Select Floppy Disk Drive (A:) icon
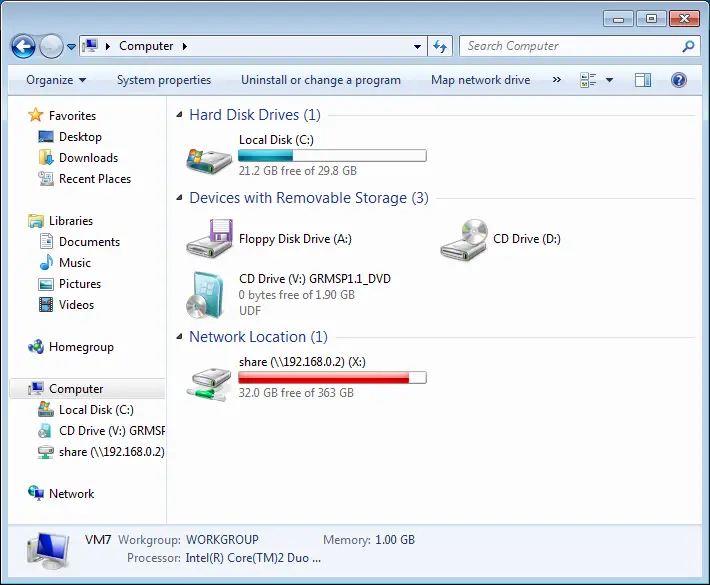 tap(209, 239)
